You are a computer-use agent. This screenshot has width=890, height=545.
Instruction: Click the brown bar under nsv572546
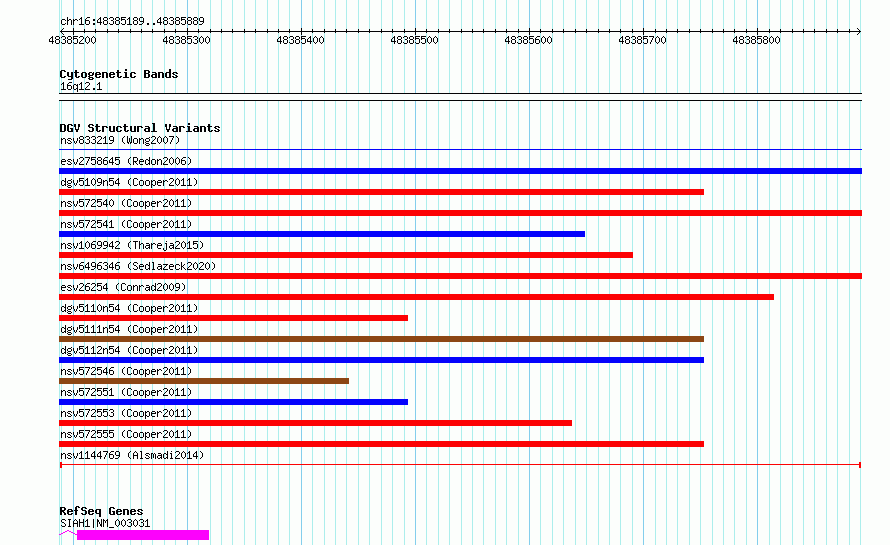(x=204, y=381)
